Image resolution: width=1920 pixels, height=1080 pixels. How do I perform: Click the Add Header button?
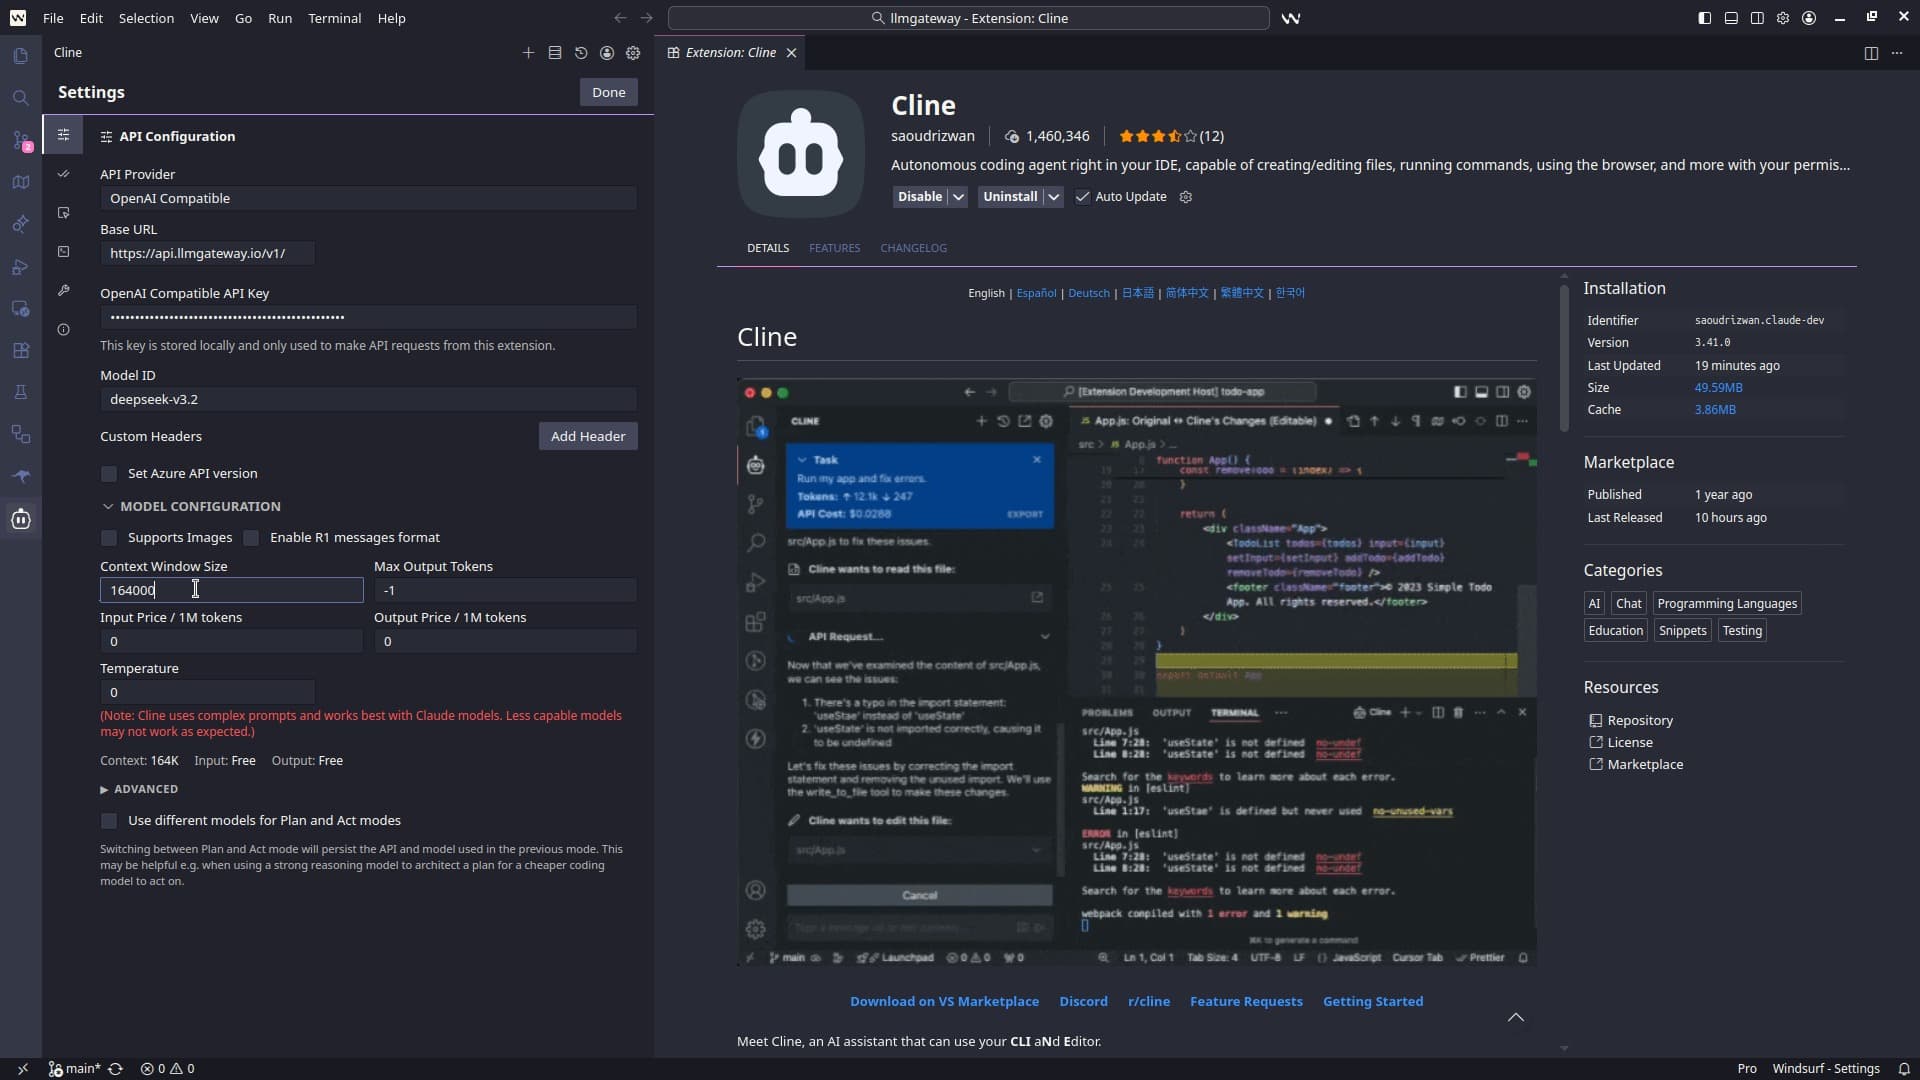click(x=588, y=436)
